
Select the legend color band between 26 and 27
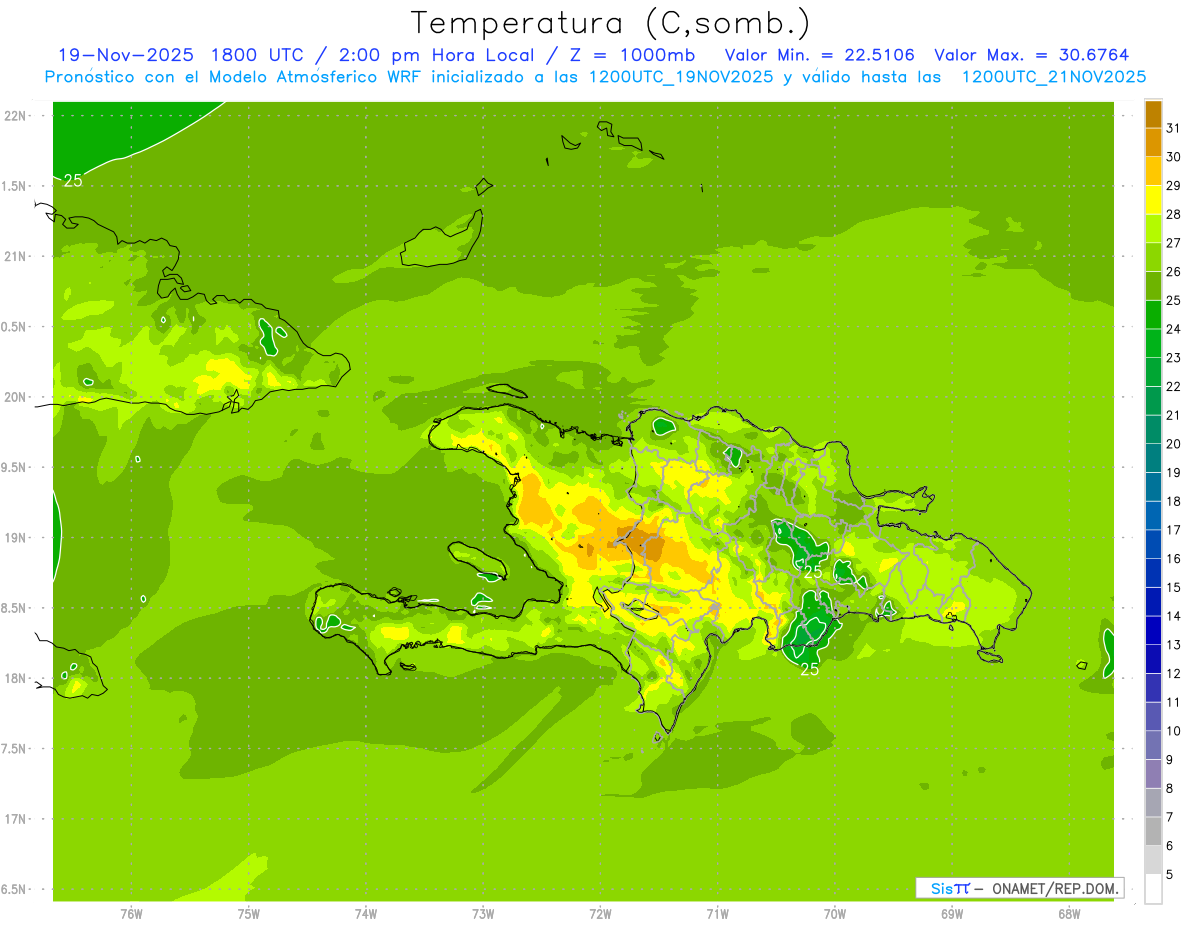tap(1153, 257)
